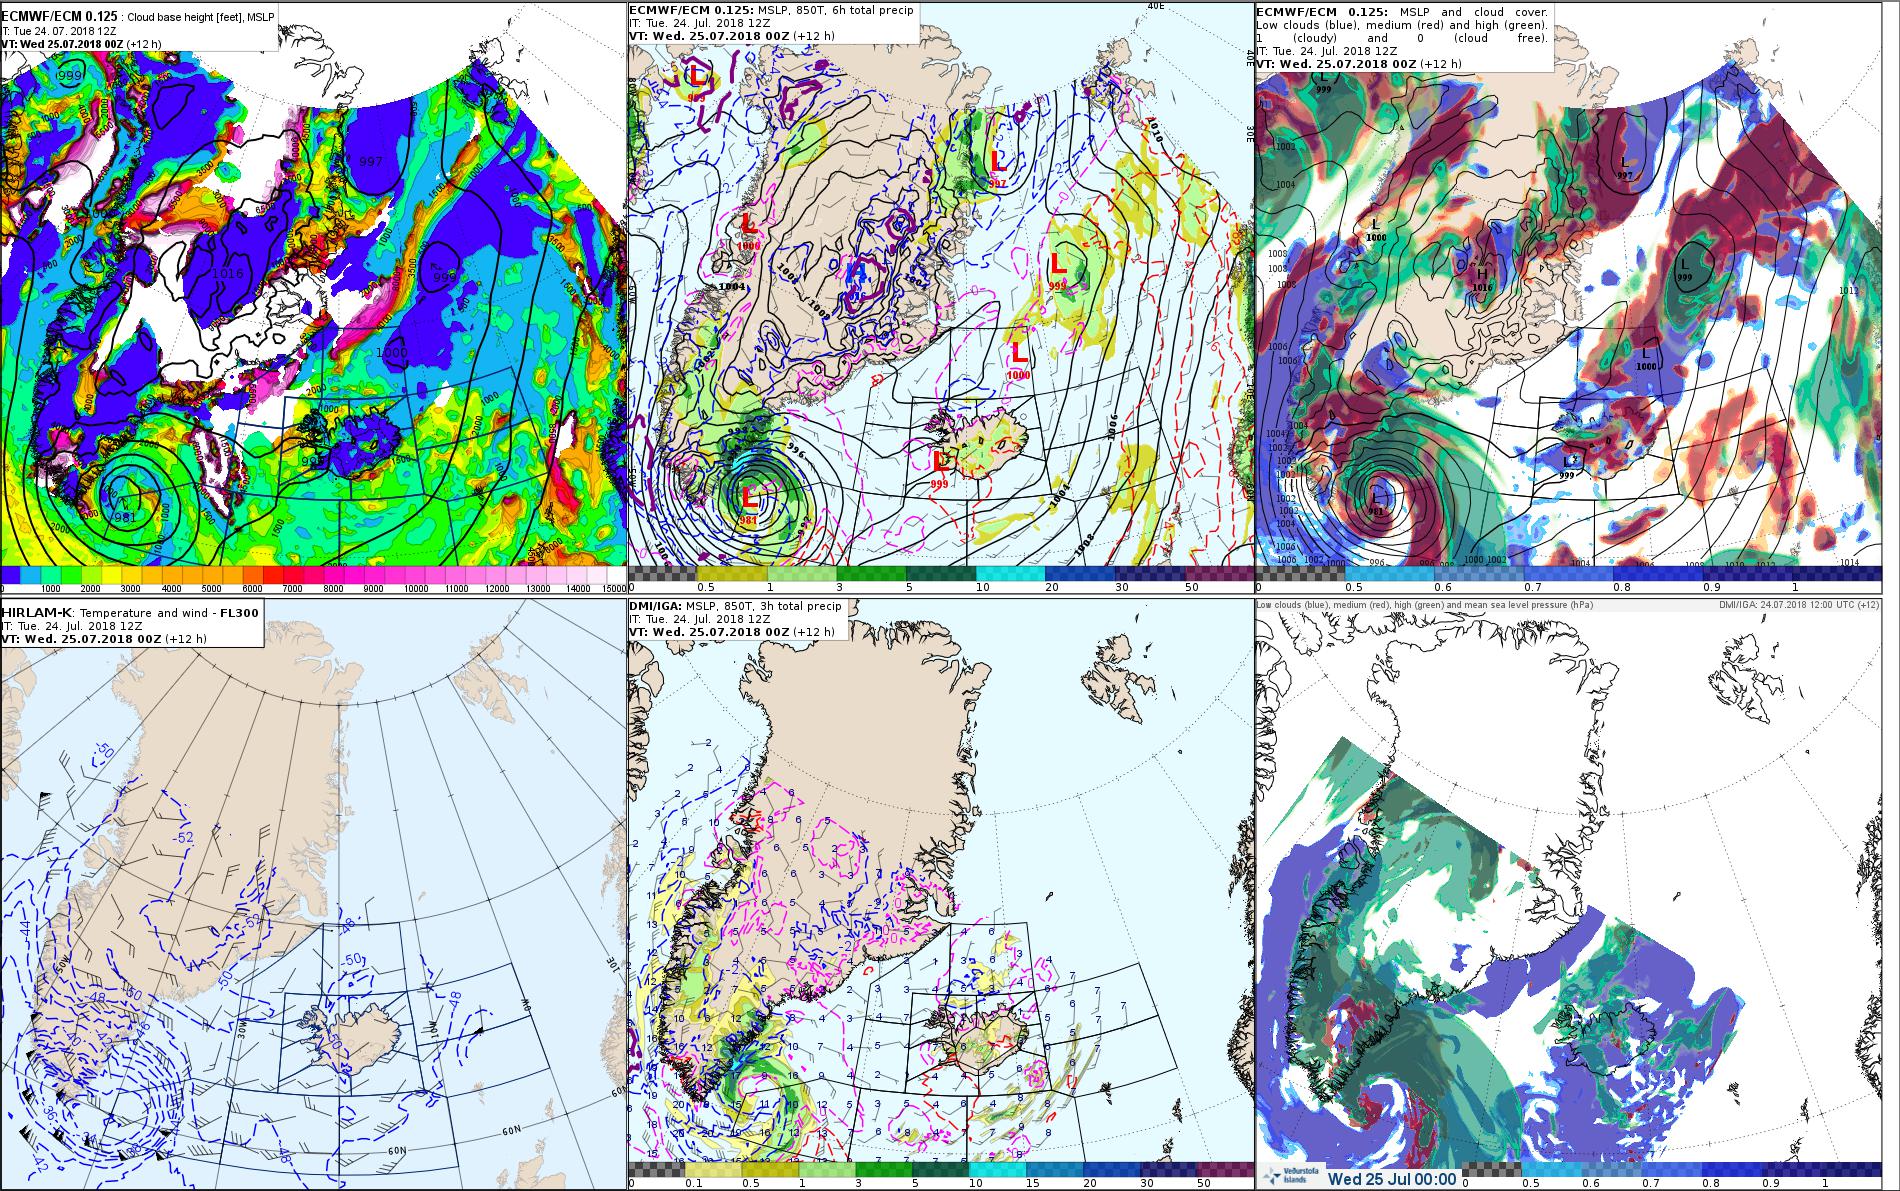
Task: Click the 'DMI/IGA: 24.07.2018 12:00 UTC (+12)' caption
Action: point(1797,605)
